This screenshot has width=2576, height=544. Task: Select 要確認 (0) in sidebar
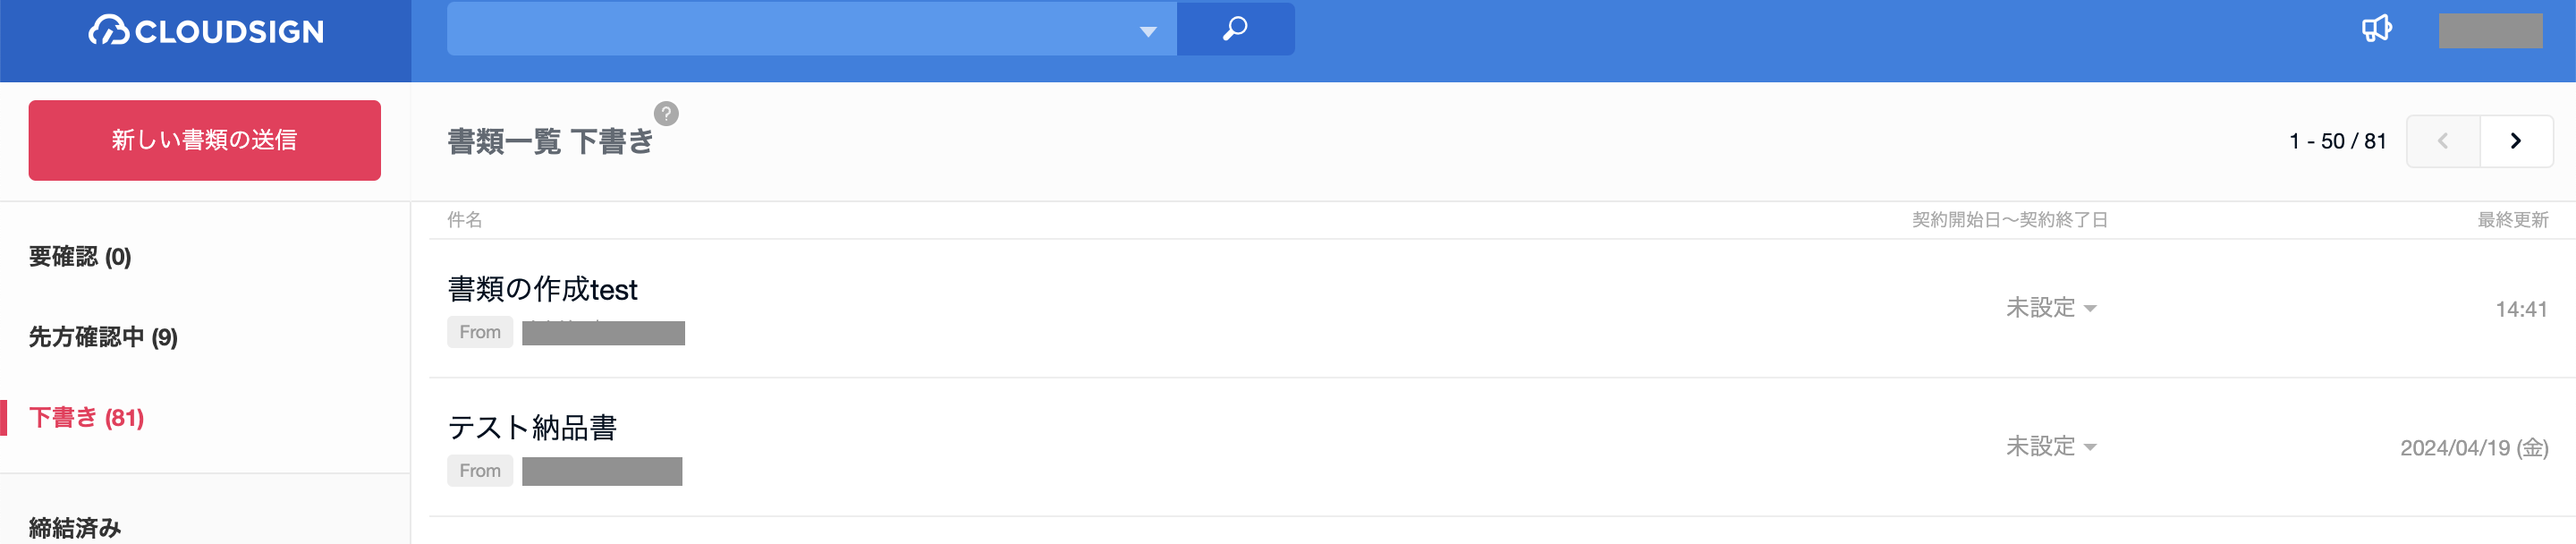point(80,257)
